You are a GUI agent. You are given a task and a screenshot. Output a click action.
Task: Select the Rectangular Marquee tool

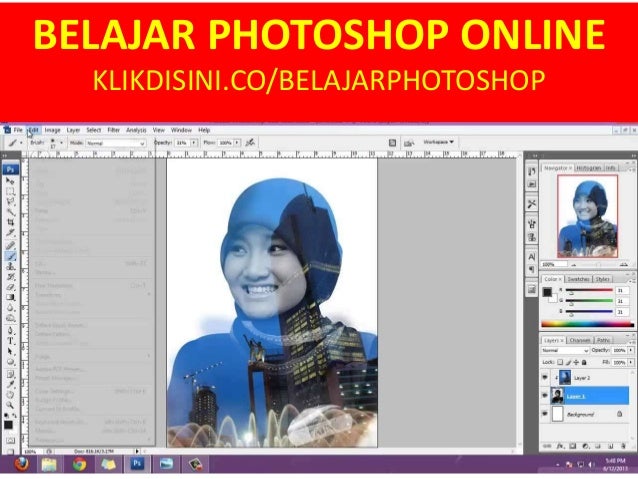click(11, 191)
